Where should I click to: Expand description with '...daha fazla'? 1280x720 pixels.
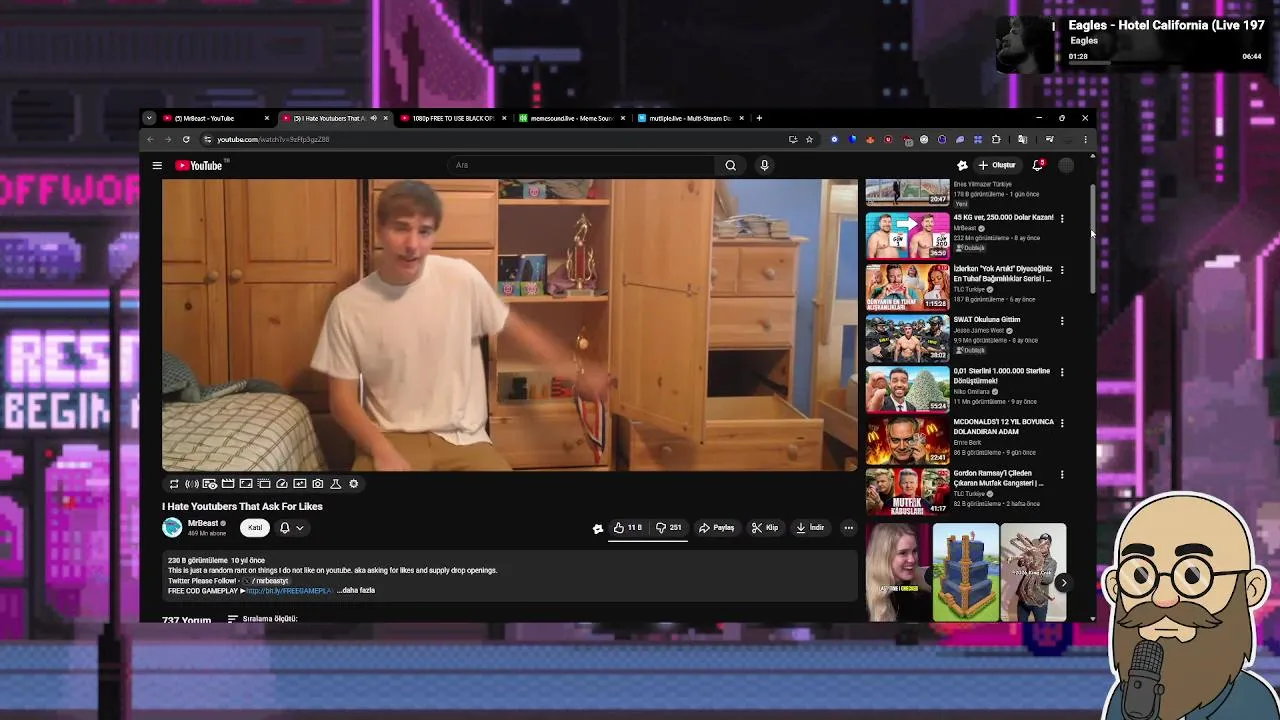(356, 591)
